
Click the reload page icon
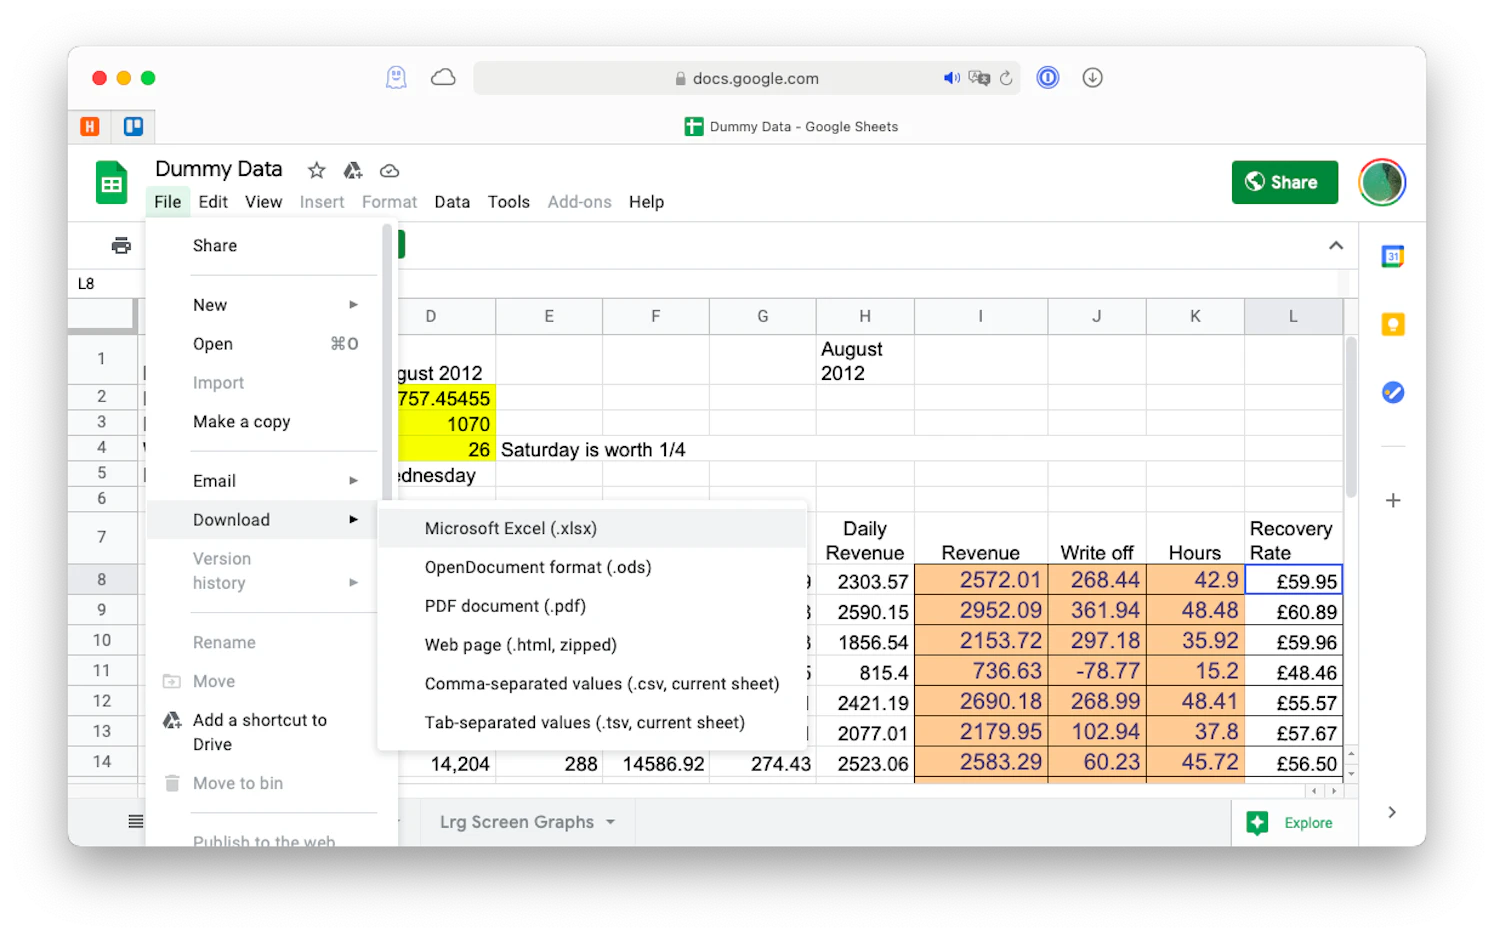1006,78
